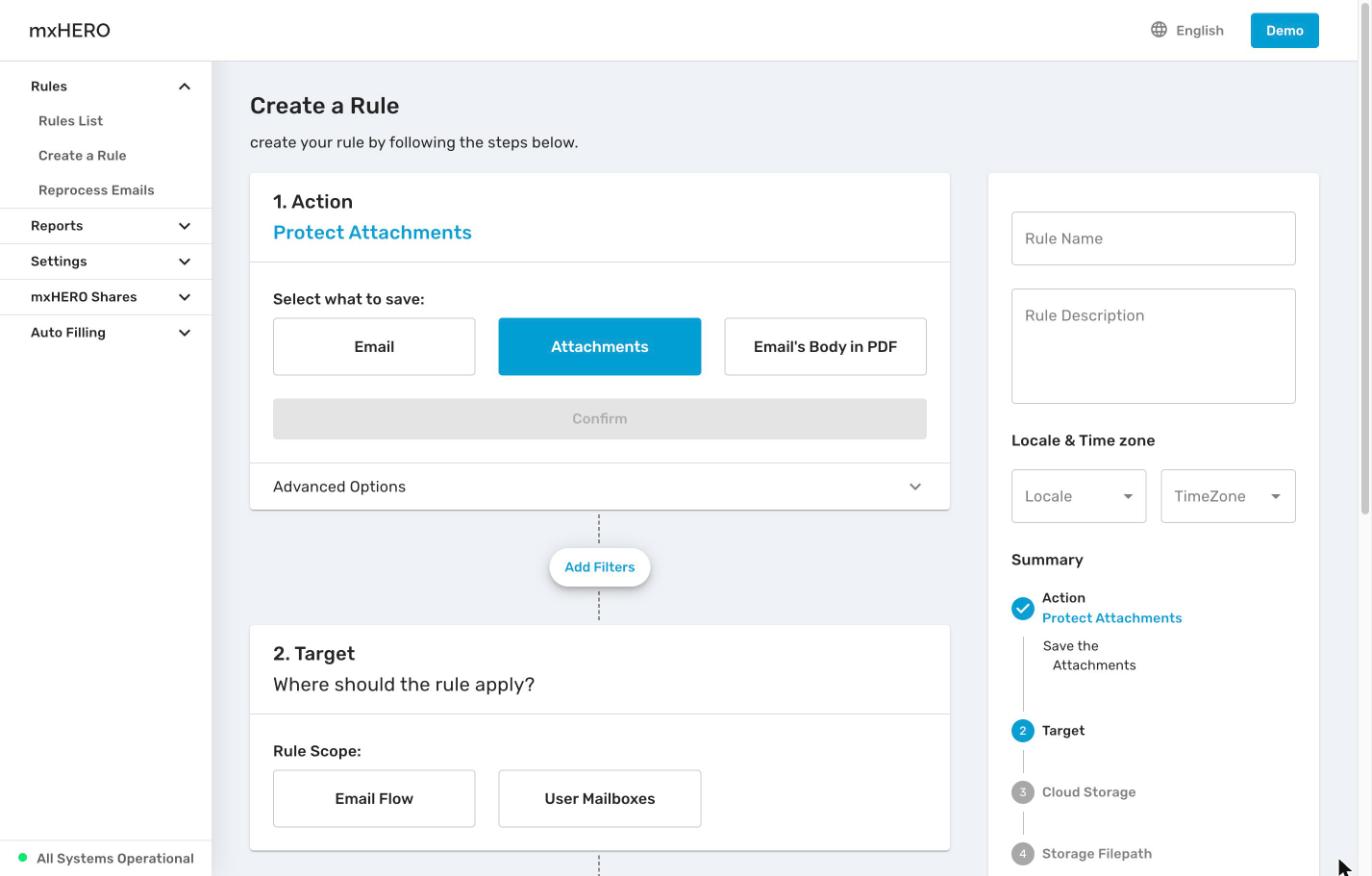
Task: Click the Storage Filepath step label
Action: 1097,854
